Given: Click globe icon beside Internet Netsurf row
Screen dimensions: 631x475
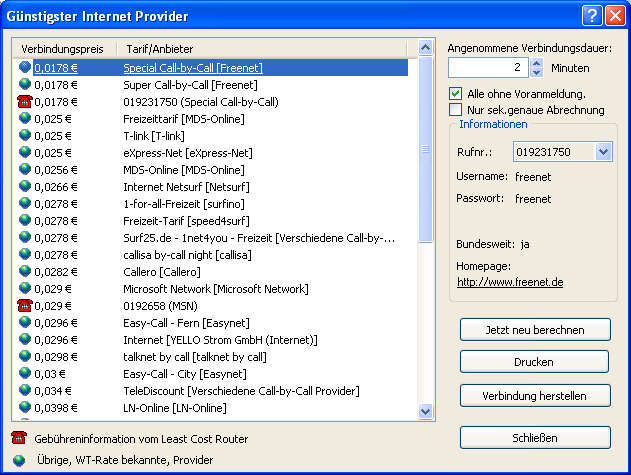Looking at the screenshot, I should tap(25, 186).
